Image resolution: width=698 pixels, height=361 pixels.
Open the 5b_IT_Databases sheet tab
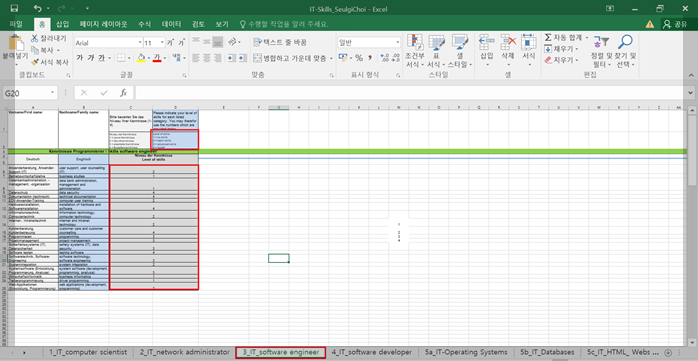tap(547, 353)
